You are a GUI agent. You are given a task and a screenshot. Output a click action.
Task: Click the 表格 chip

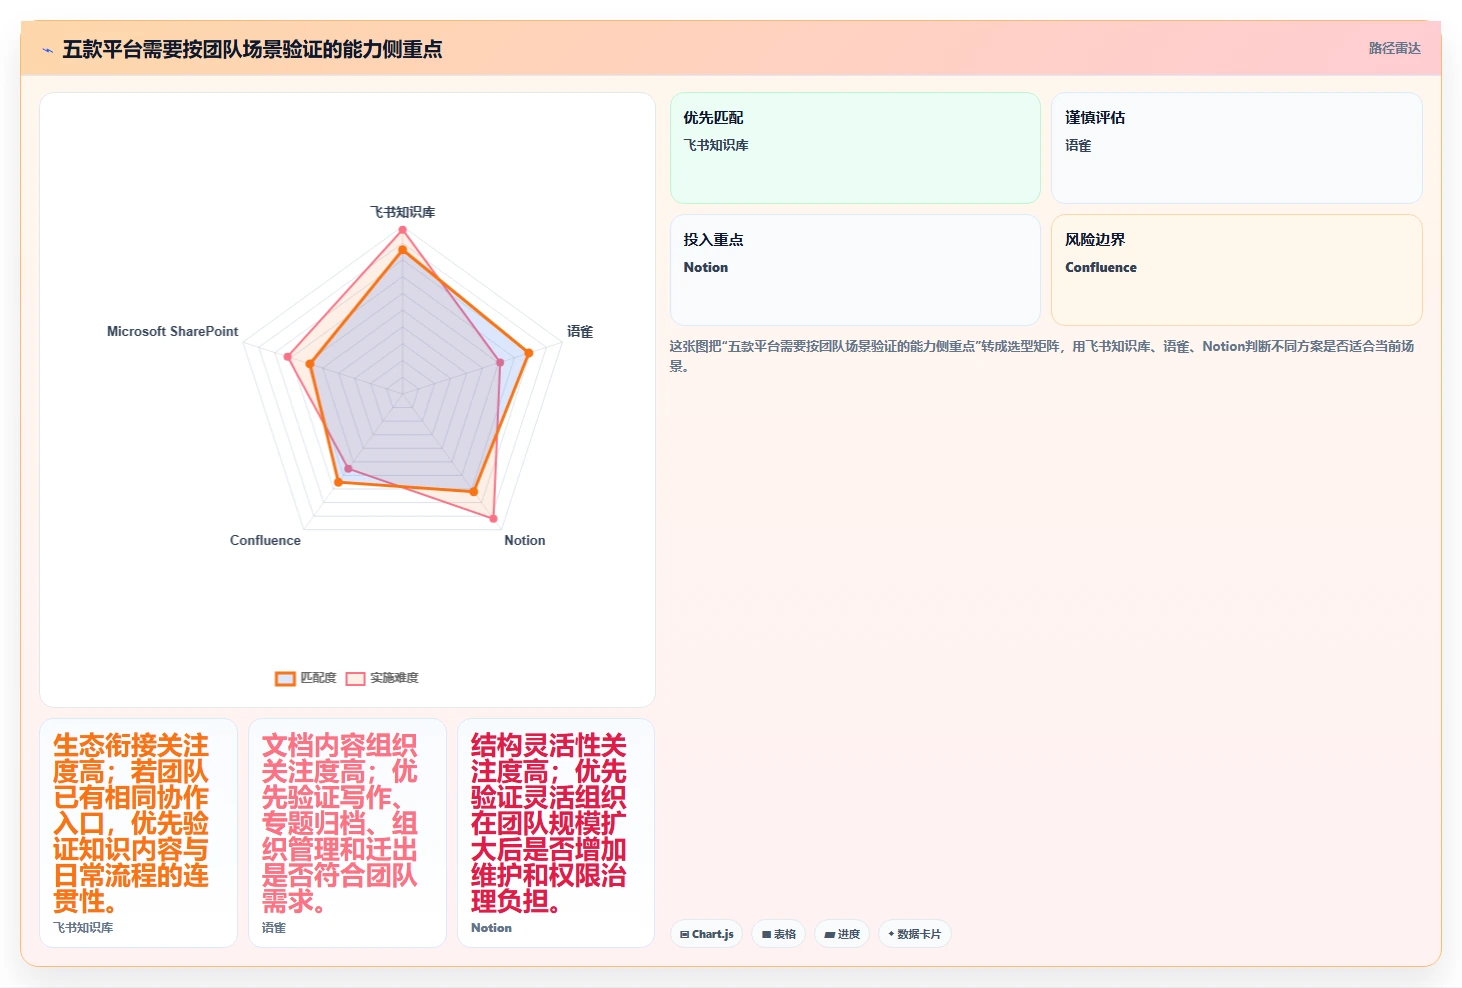pyautogui.click(x=778, y=934)
